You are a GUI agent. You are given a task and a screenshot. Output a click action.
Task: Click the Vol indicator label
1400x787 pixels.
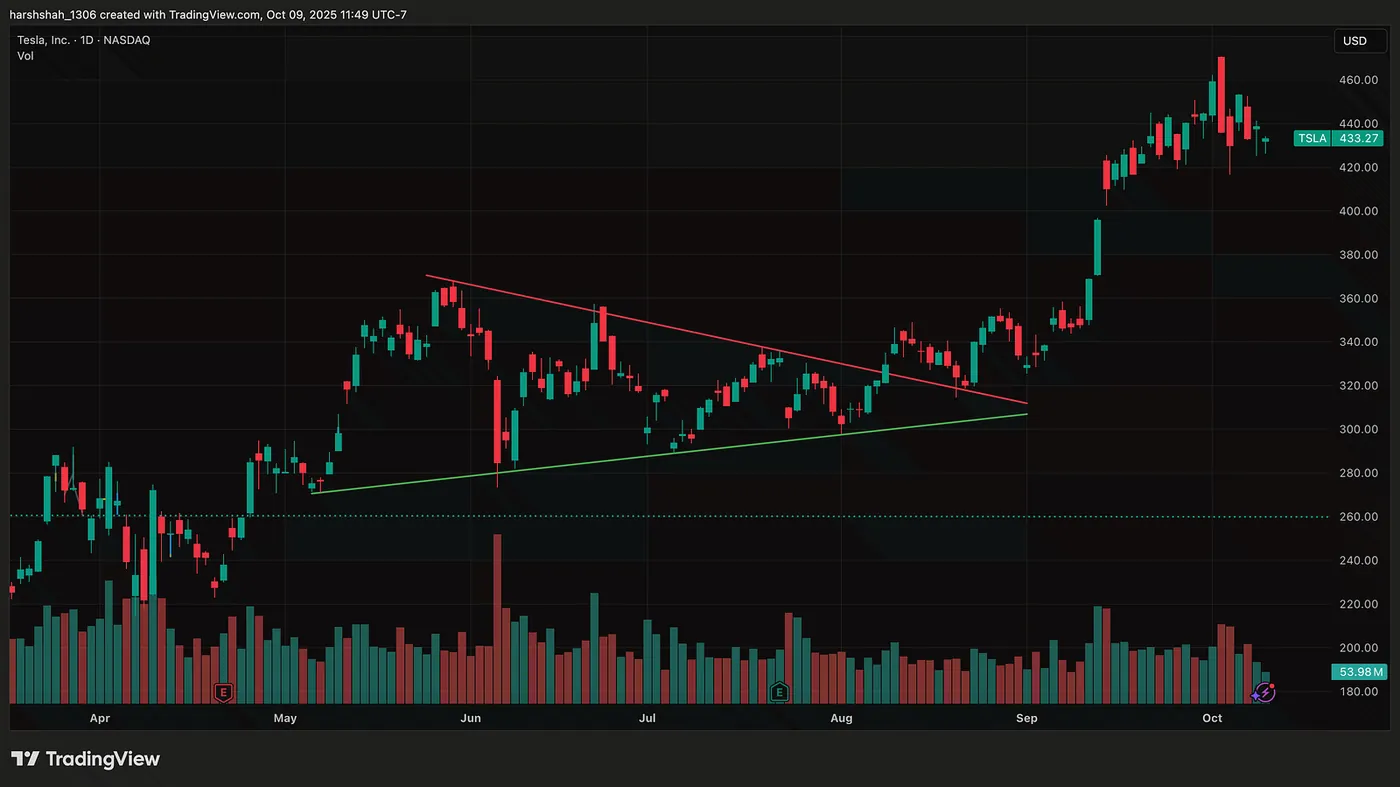pyautogui.click(x=25, y=56)
